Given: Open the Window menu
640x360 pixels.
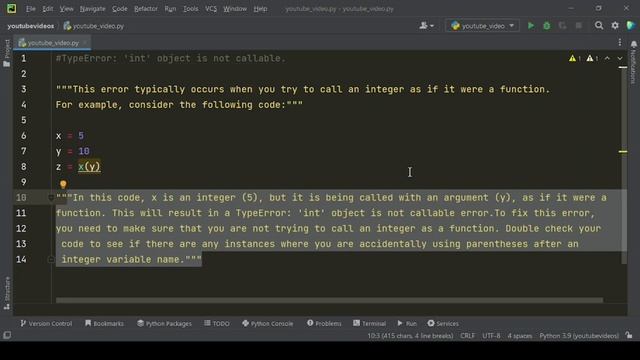Looking at the screenshot, I should point(235,9).
